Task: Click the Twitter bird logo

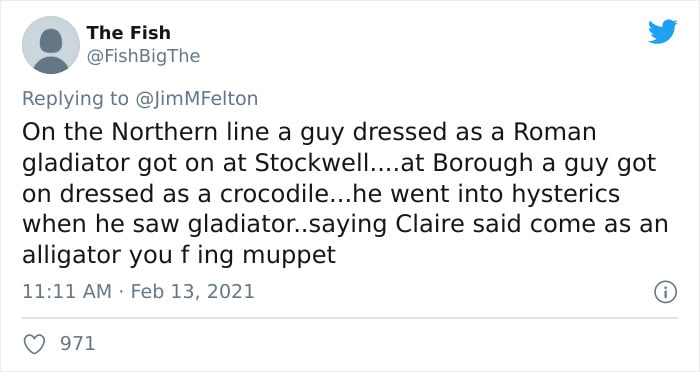Action: point(662,31)
